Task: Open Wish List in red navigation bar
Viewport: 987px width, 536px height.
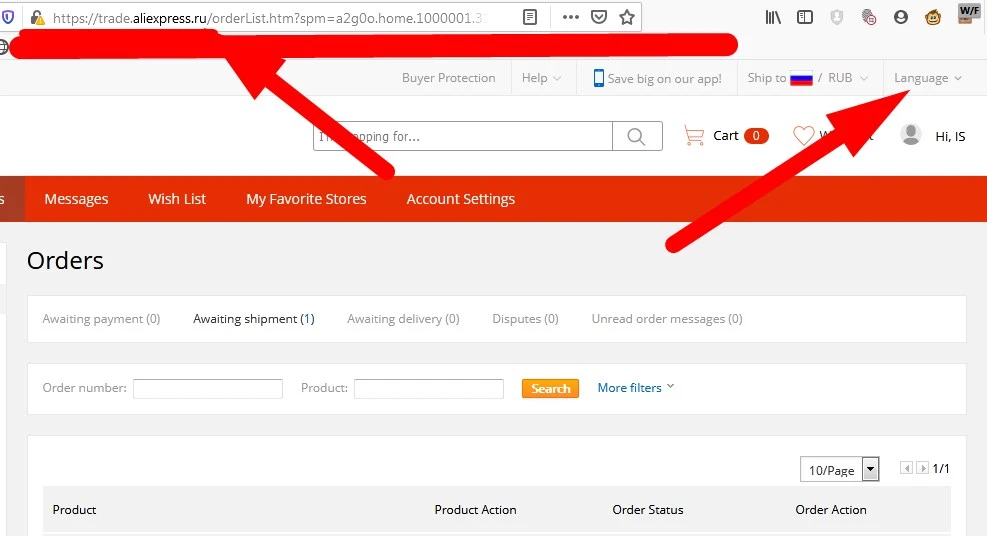Action: tap(177, 199)
